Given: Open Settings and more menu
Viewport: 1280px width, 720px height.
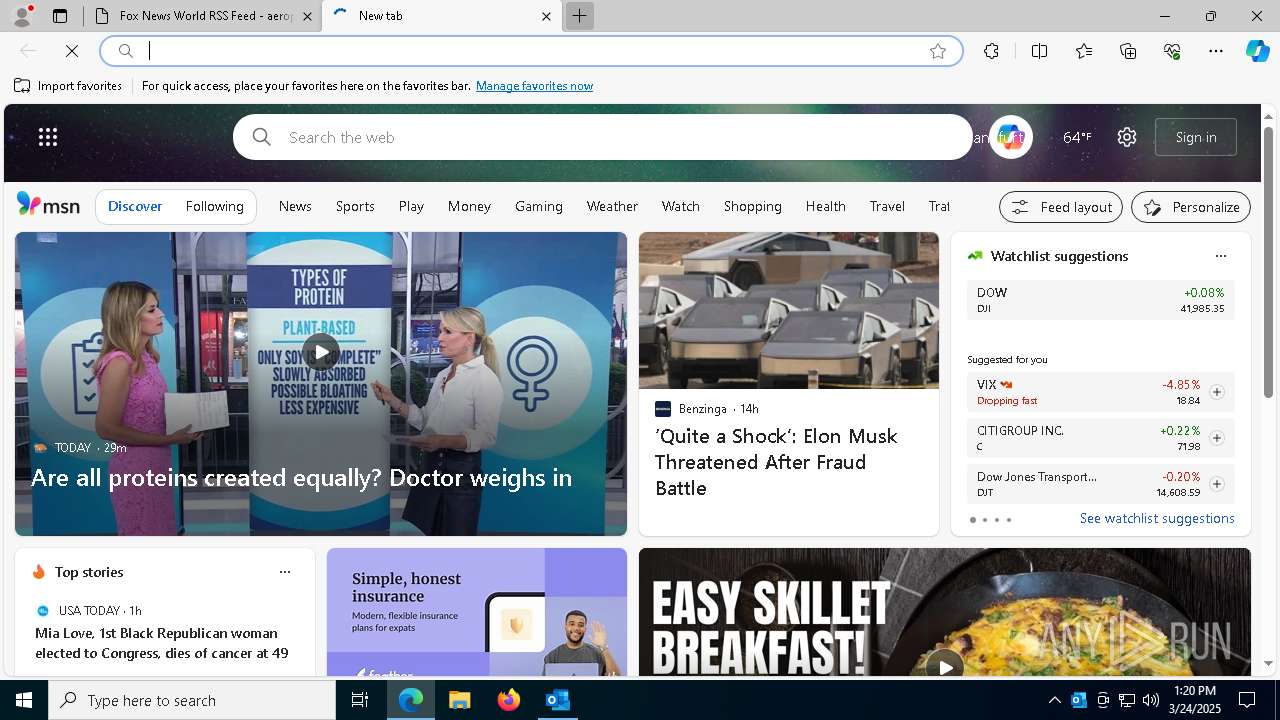Looking at the screenshot, I should click(1216, 51).
